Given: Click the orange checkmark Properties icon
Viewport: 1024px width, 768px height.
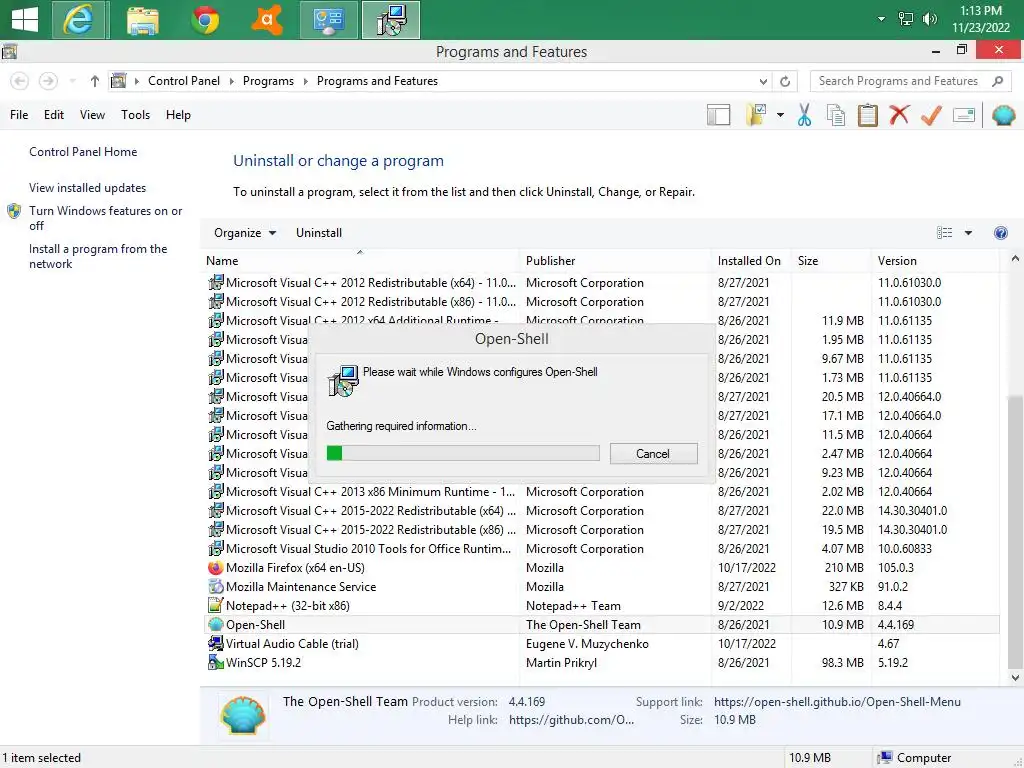Looking at the screenshot, I should coord(931,115).
